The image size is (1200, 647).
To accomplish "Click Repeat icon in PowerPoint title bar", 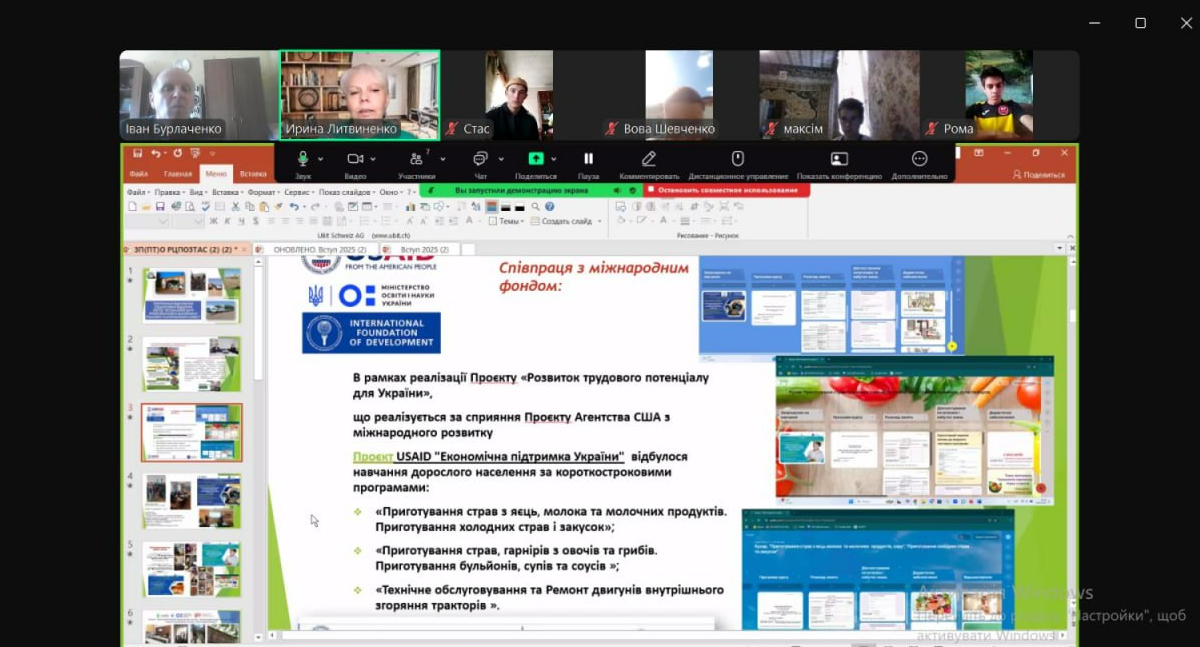I will (x=177, y=154).
